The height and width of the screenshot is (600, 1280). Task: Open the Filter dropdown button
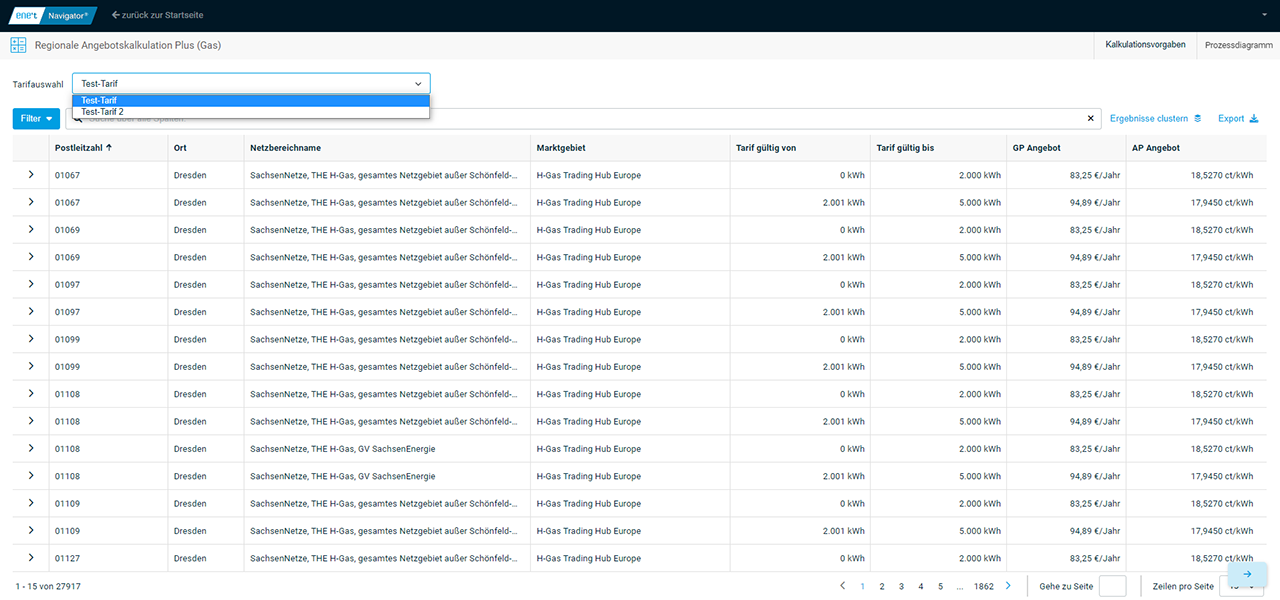36,119
